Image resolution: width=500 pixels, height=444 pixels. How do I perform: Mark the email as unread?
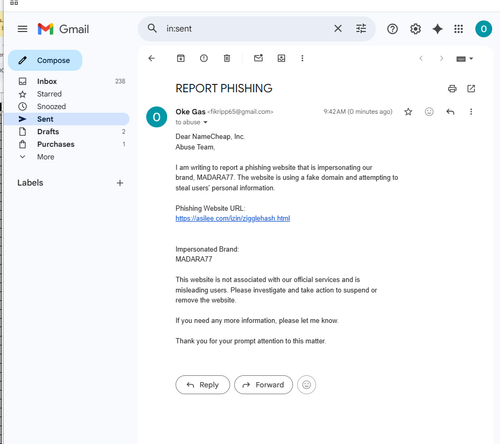tap(258, 58)
